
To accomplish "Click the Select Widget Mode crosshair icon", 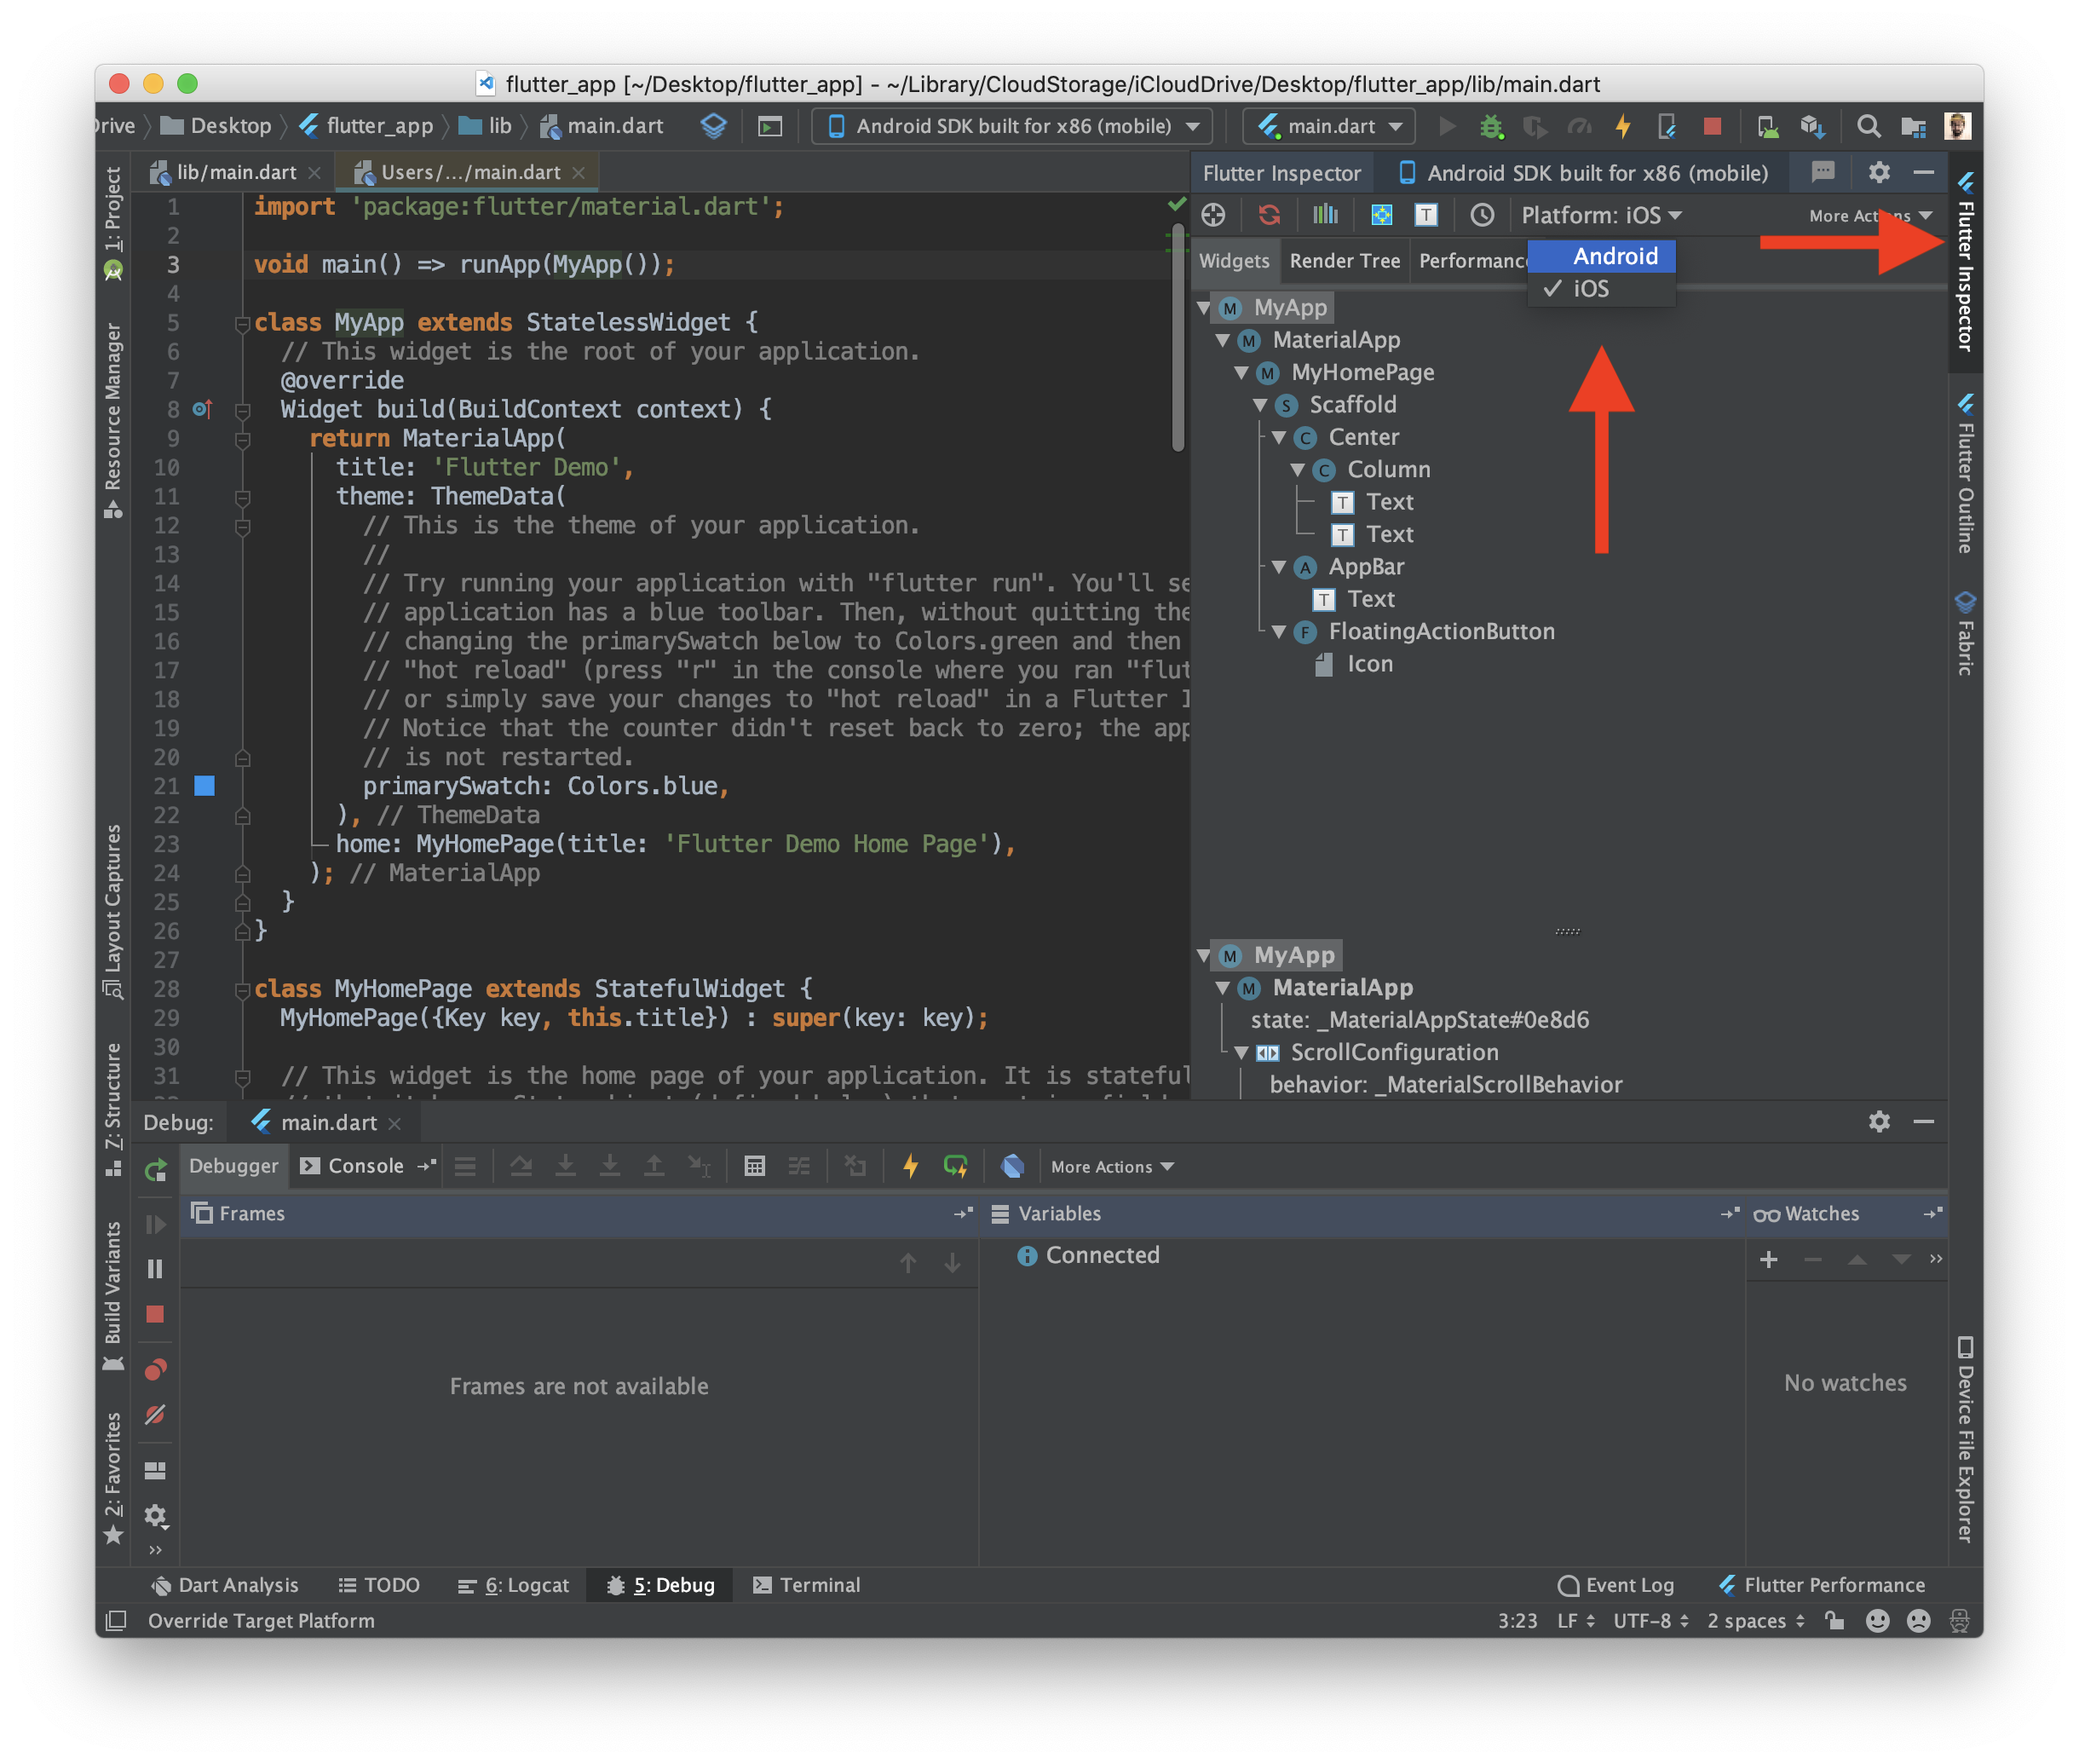I will [1213, 215].
